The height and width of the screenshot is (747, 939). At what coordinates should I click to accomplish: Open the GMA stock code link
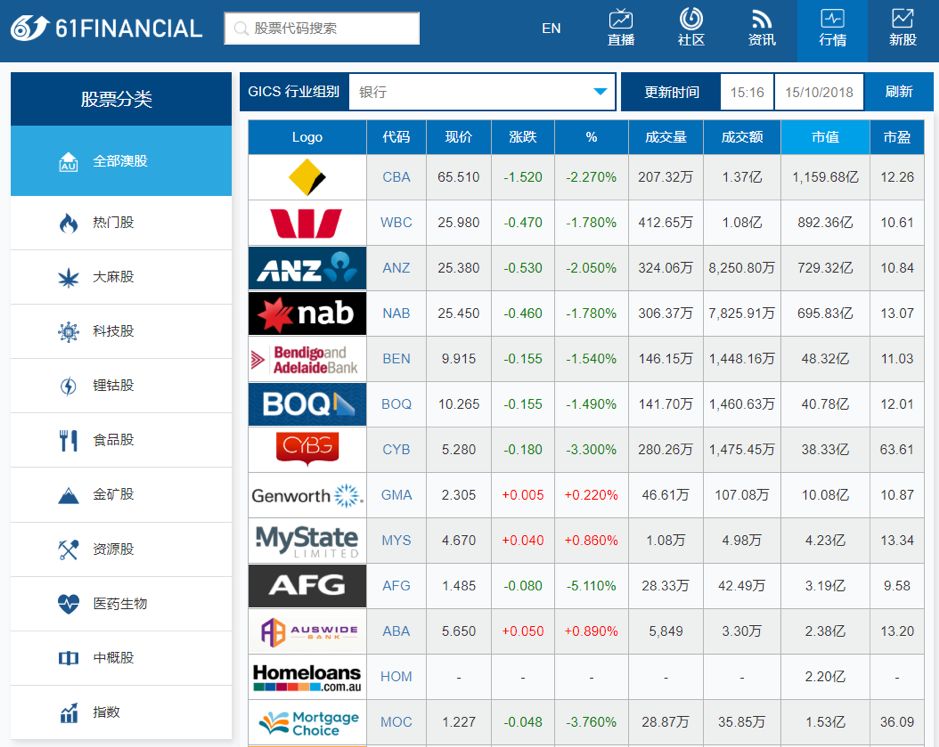click(396, 495)
